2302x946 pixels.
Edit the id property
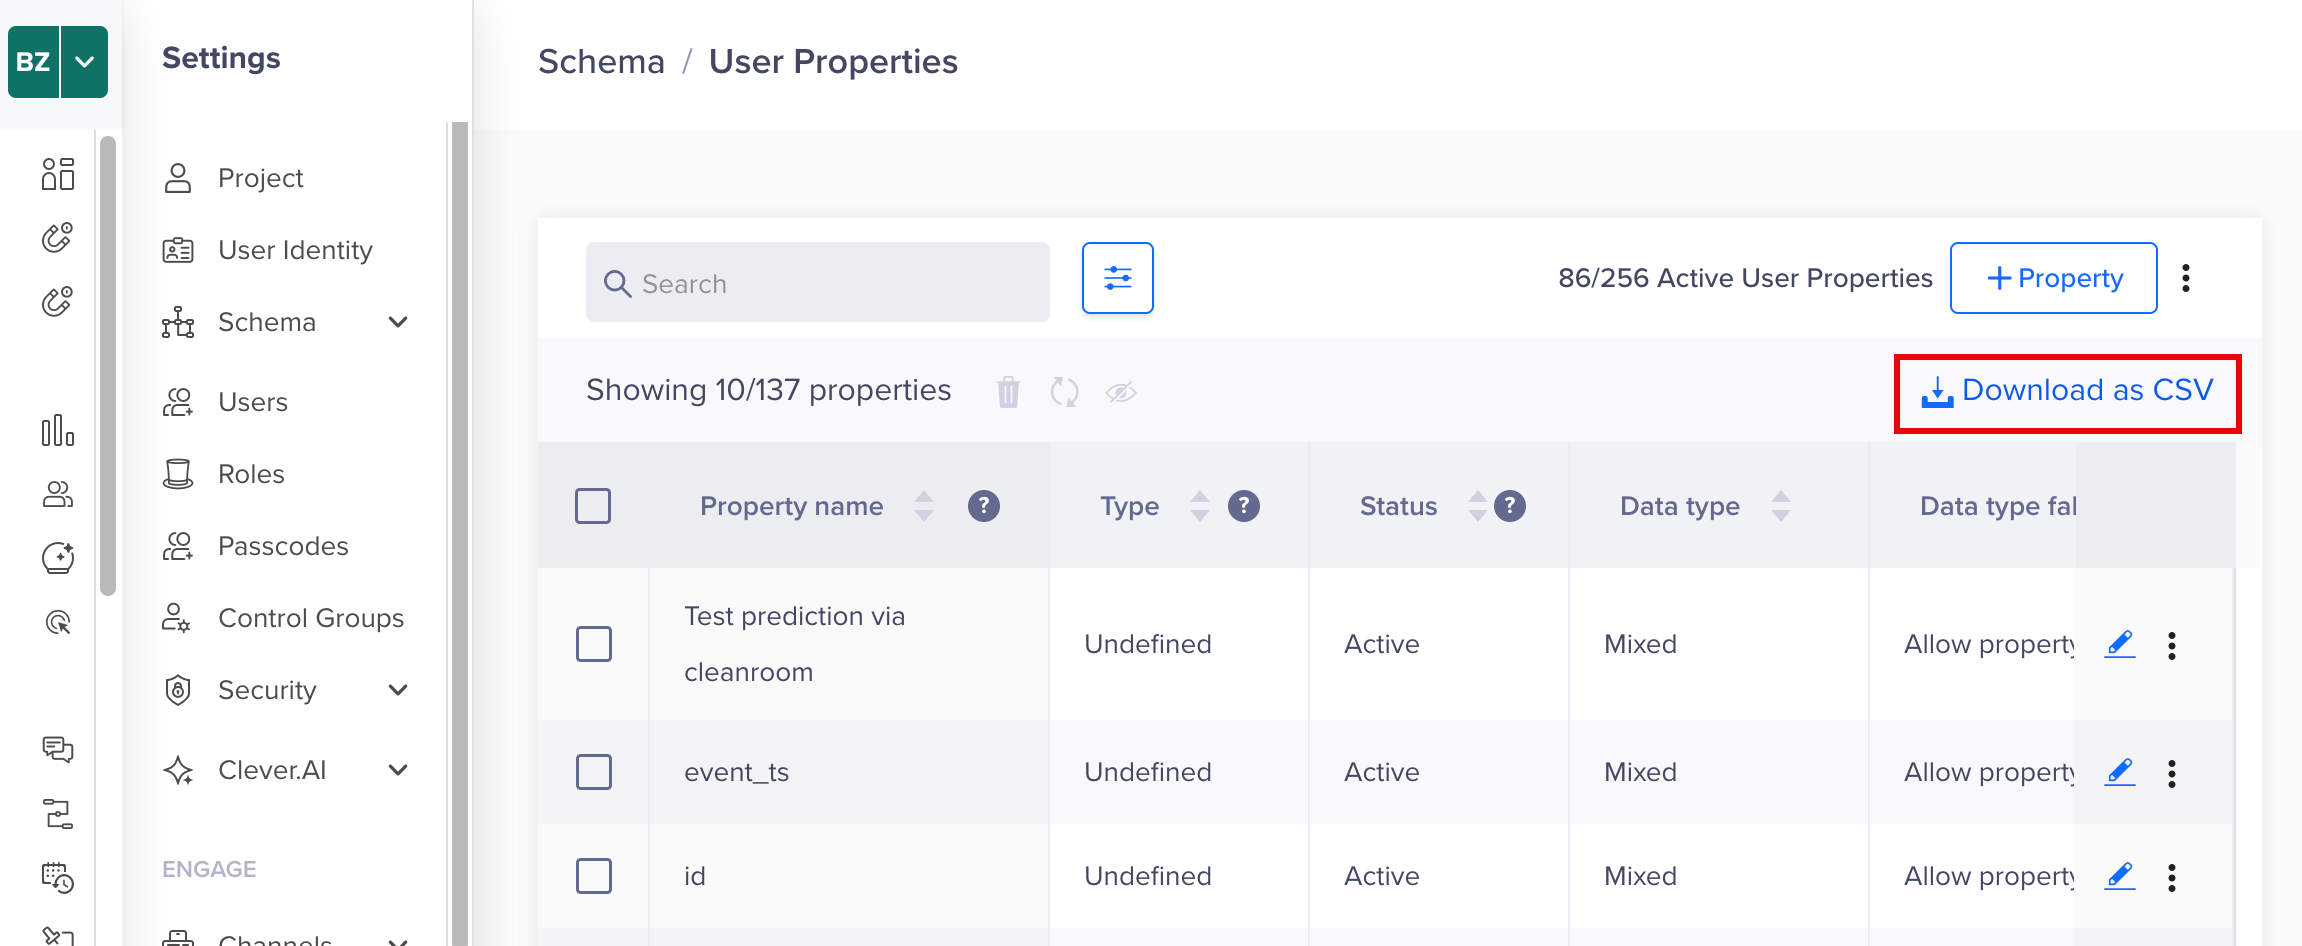coord(2120,876)
